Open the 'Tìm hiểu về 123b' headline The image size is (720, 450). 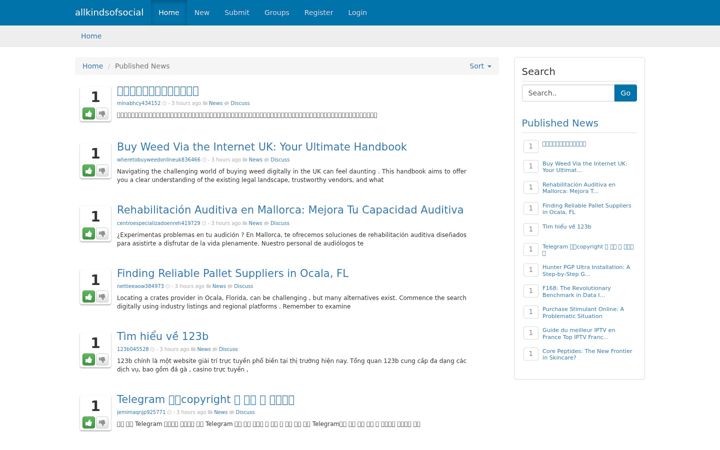tap(163, 336)
